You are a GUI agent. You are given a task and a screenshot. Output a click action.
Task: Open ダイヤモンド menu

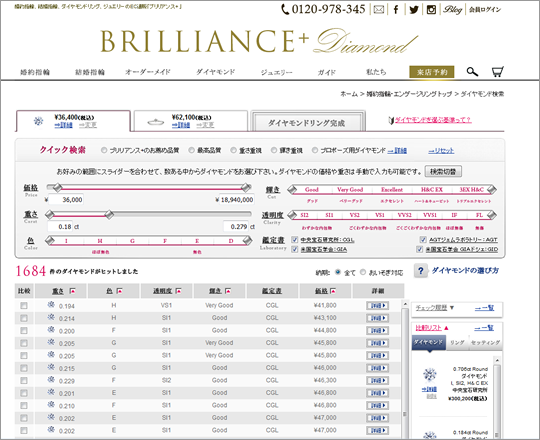216,72
